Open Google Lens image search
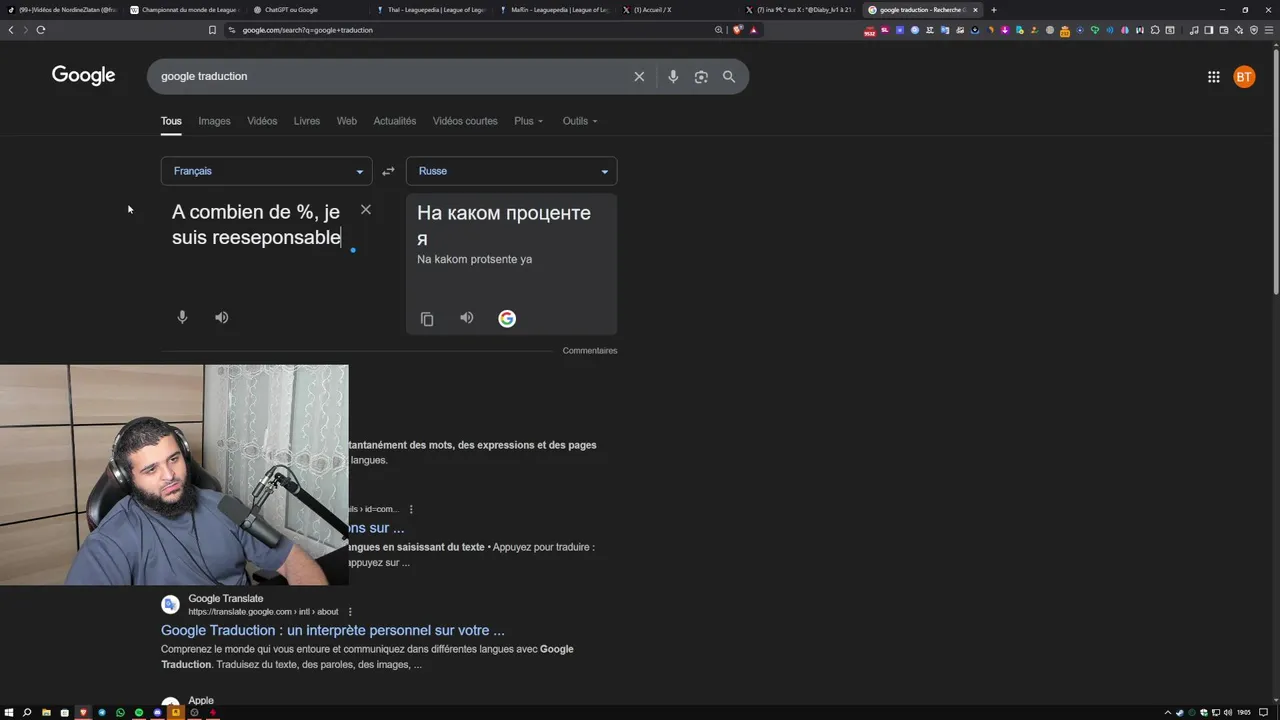Image resolution: width=1280 pixels, height=720 pixels. click(x=701, y=76)
